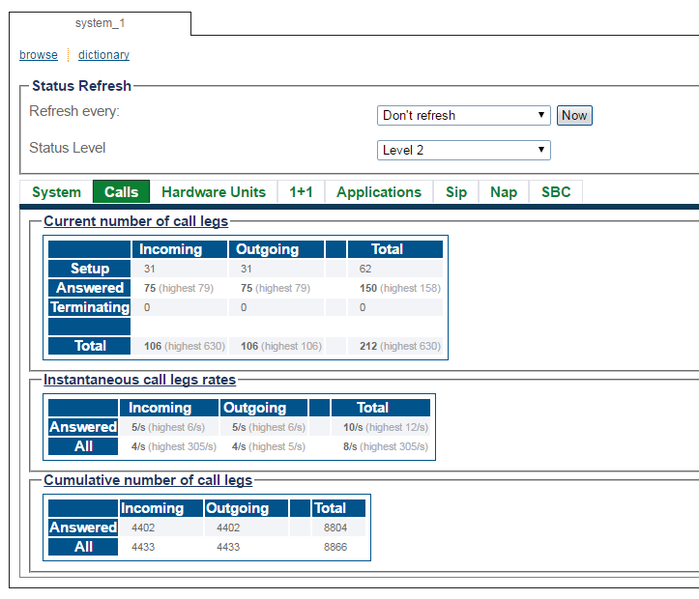The image size is (699, 599).
Task: Click the Setup row header
Action: [90, 269]
